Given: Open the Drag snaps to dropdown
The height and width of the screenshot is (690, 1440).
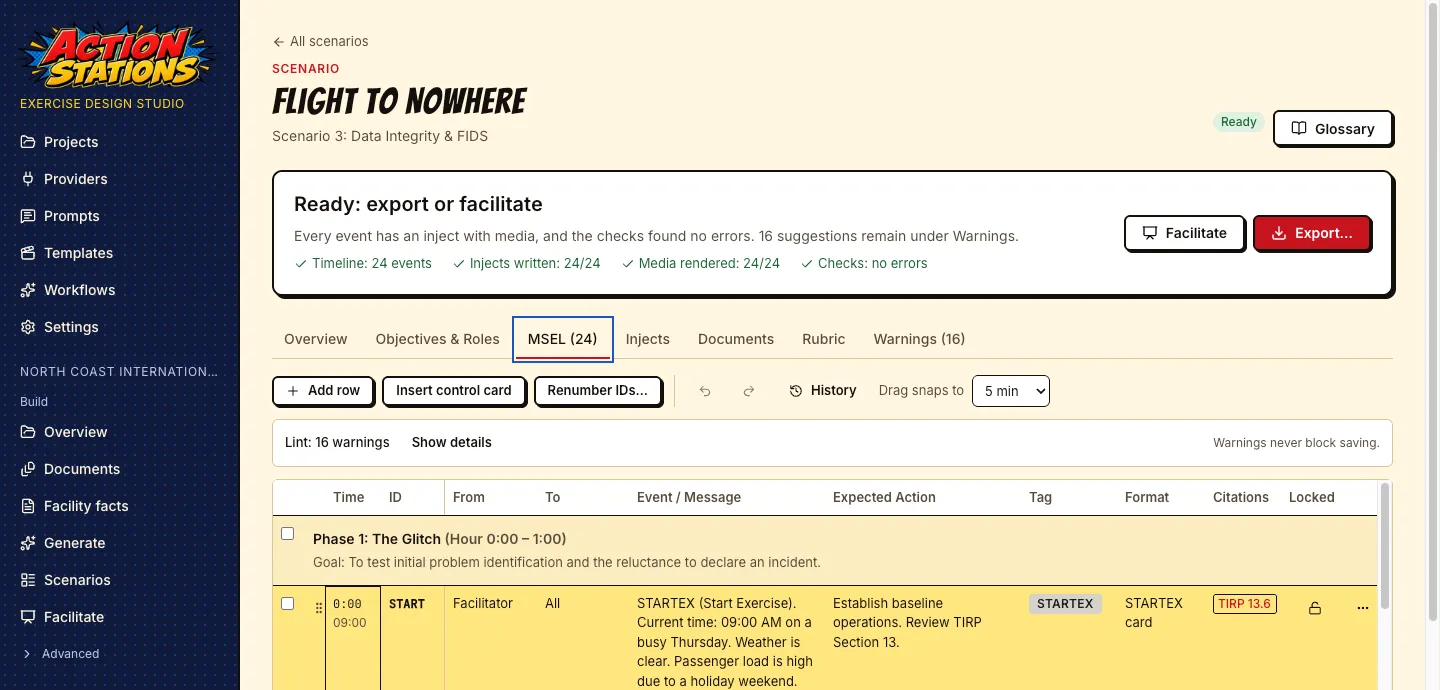Looking at the screenshot, I should [x=1011, y=391].
